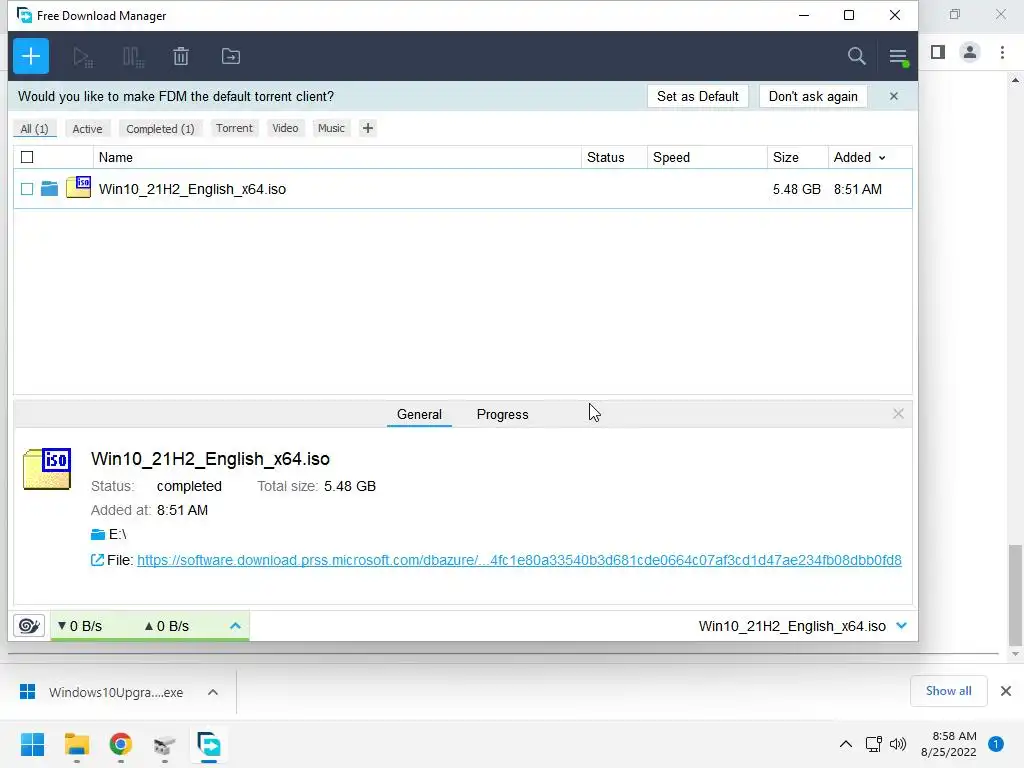Add a new download with plus button
Screen dimensions: 1024x768
(x=31, y=56)
